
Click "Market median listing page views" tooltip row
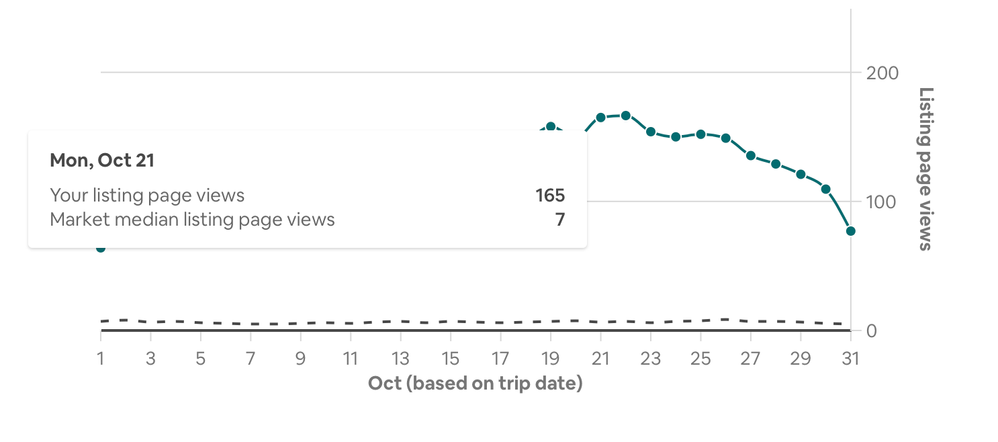(x=192, y=219)
